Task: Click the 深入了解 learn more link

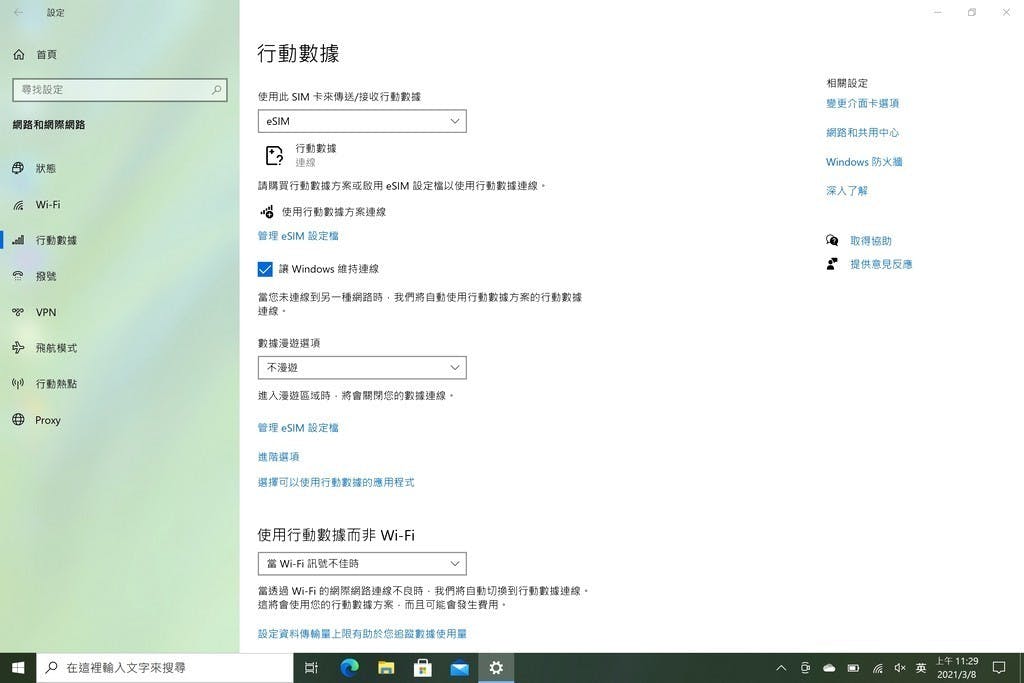Action: click(x=846, y=191)
